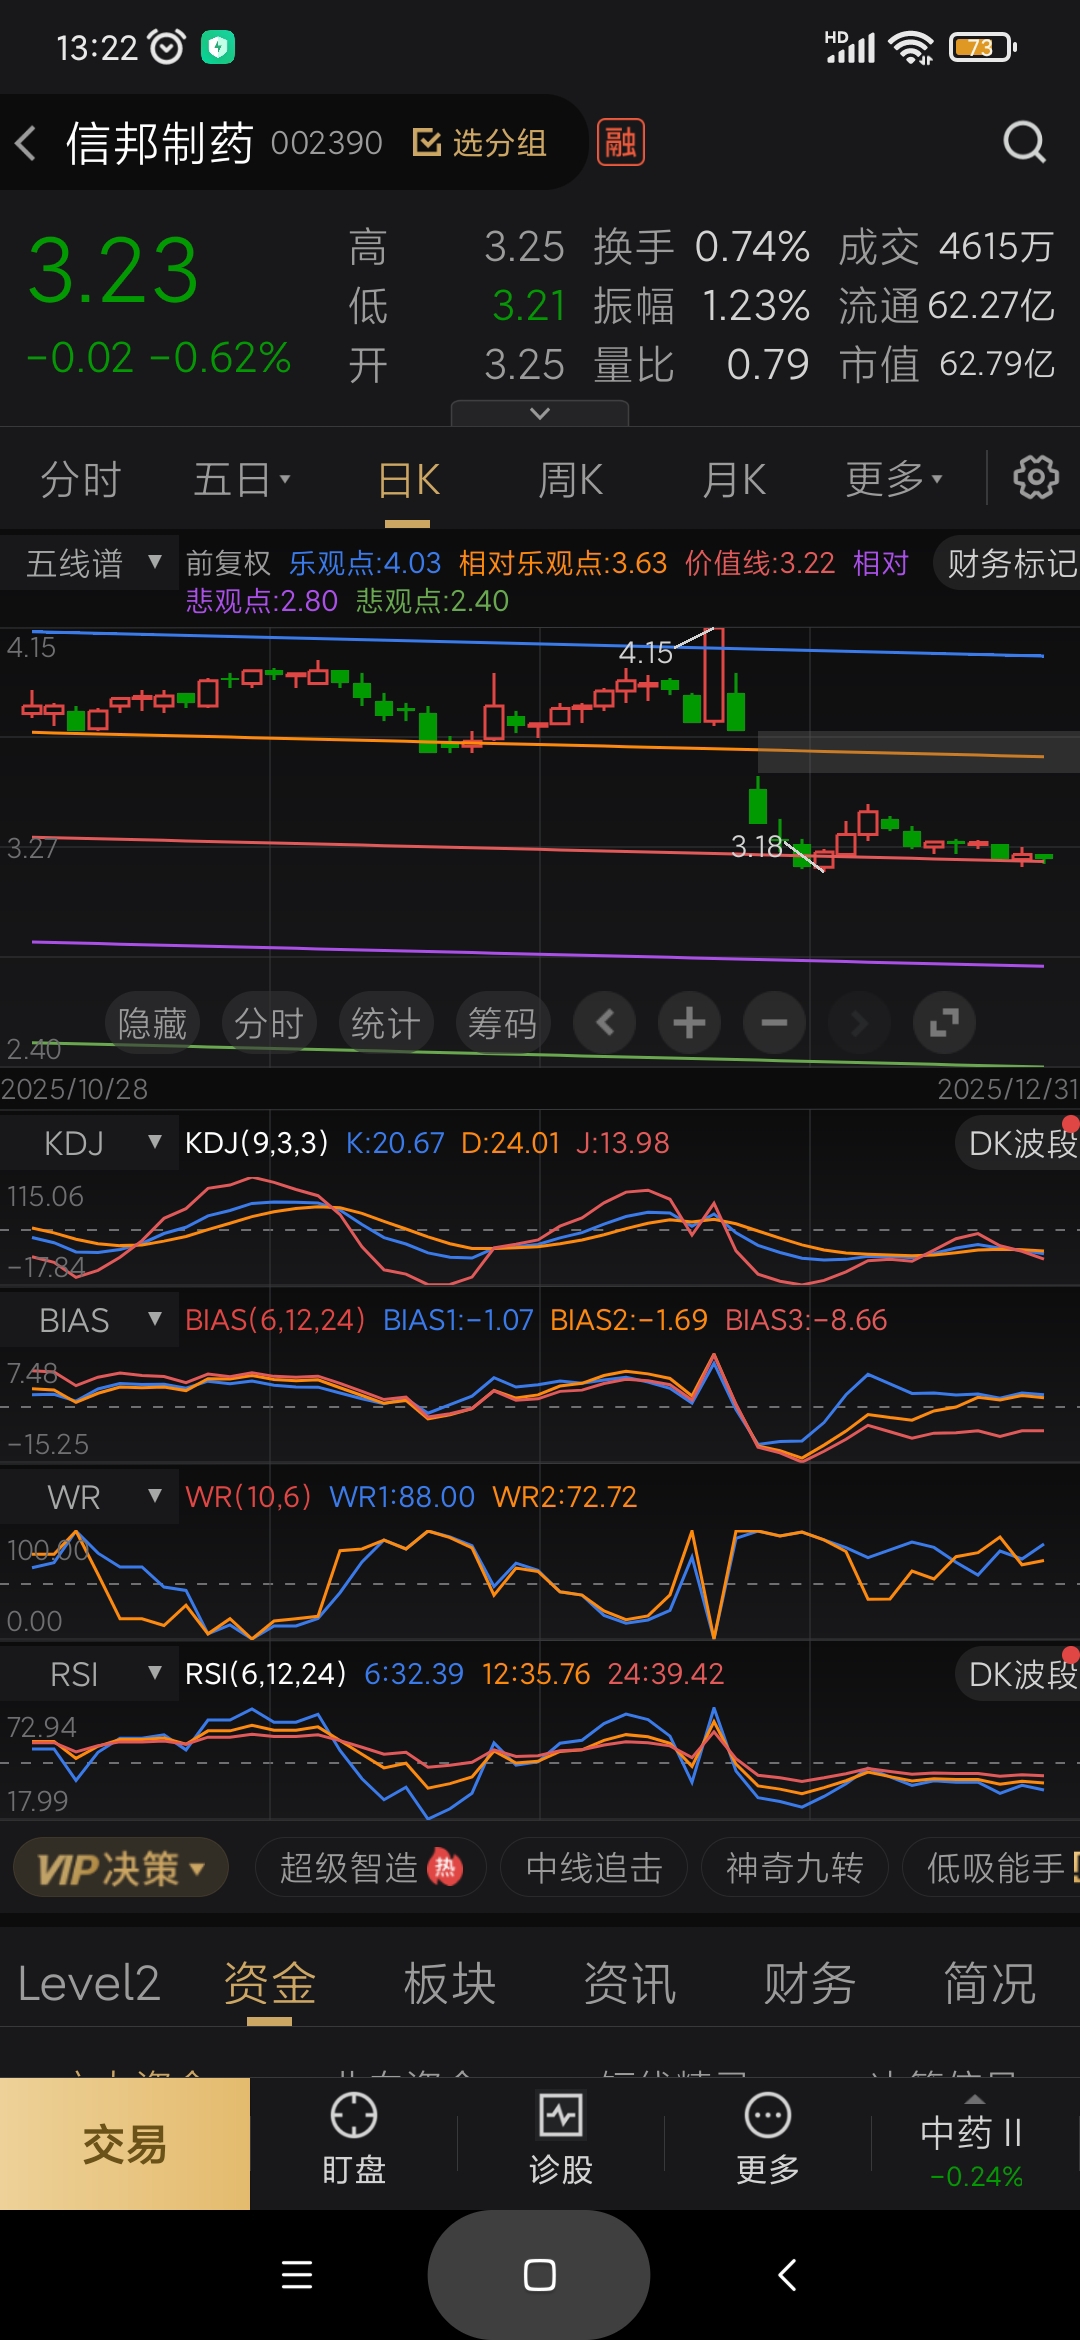Image resolution: width=1080 pixels, height=2340 pixels.
Task: Expand the quote details chevron
Action: coord(540,413)
